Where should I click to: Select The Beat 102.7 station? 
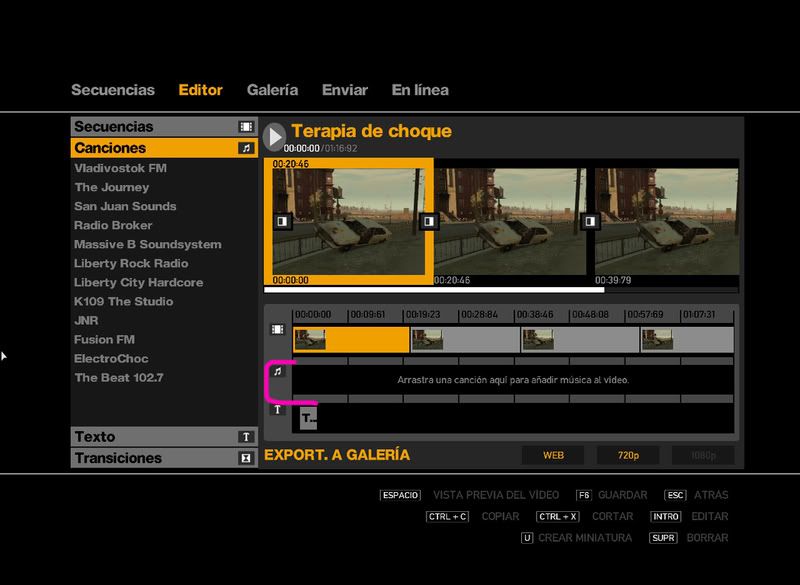119,377
